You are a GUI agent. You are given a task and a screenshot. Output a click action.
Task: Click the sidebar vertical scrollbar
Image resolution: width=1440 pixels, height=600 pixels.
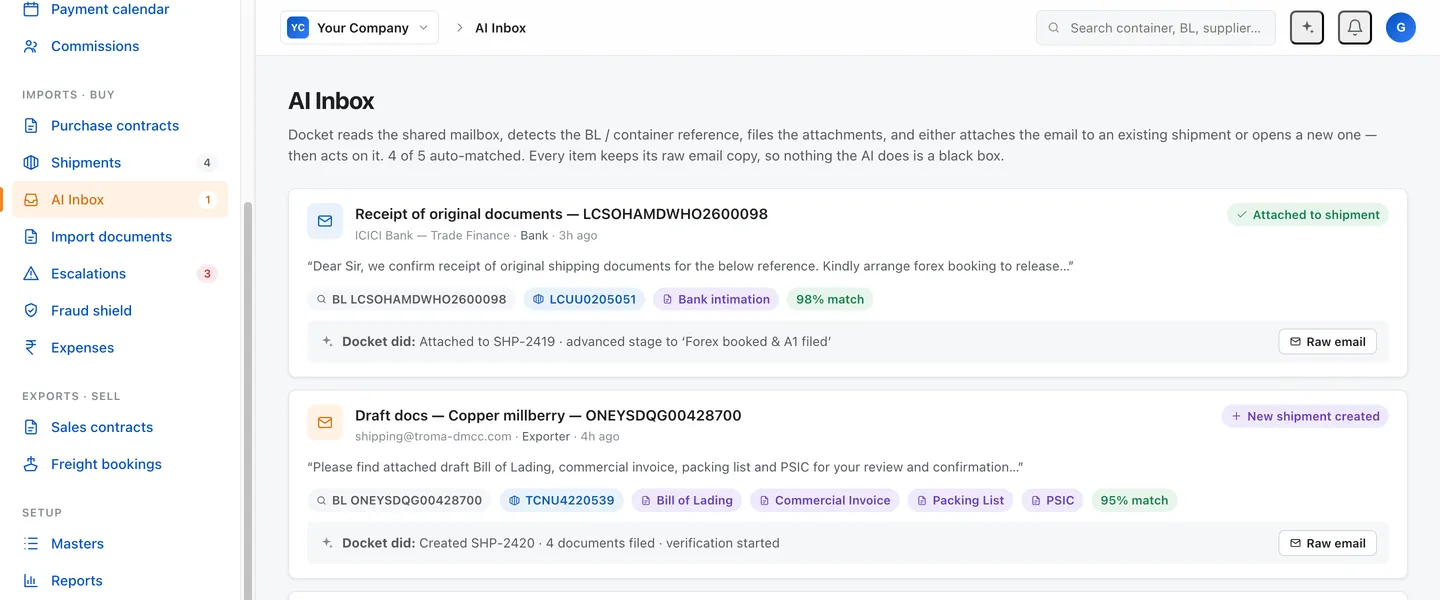coord(248,400)
